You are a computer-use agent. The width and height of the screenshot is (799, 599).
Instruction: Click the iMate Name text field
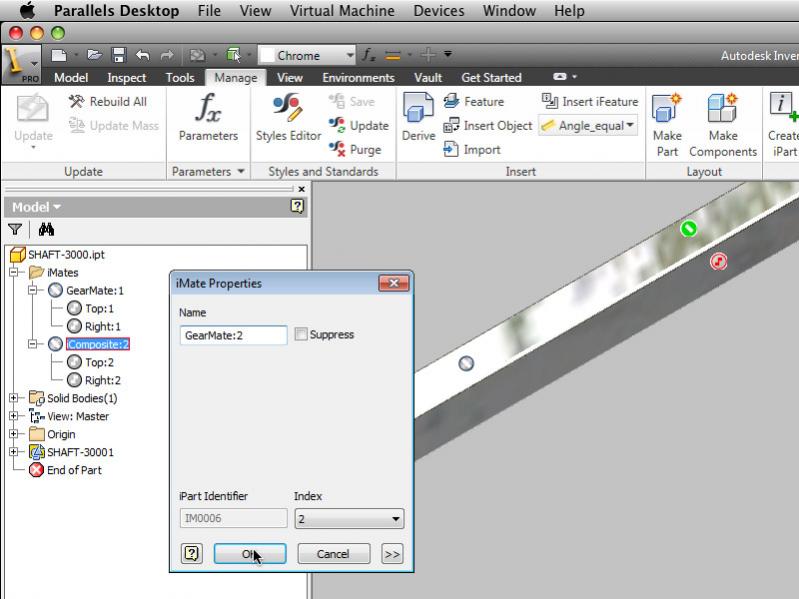233,335
